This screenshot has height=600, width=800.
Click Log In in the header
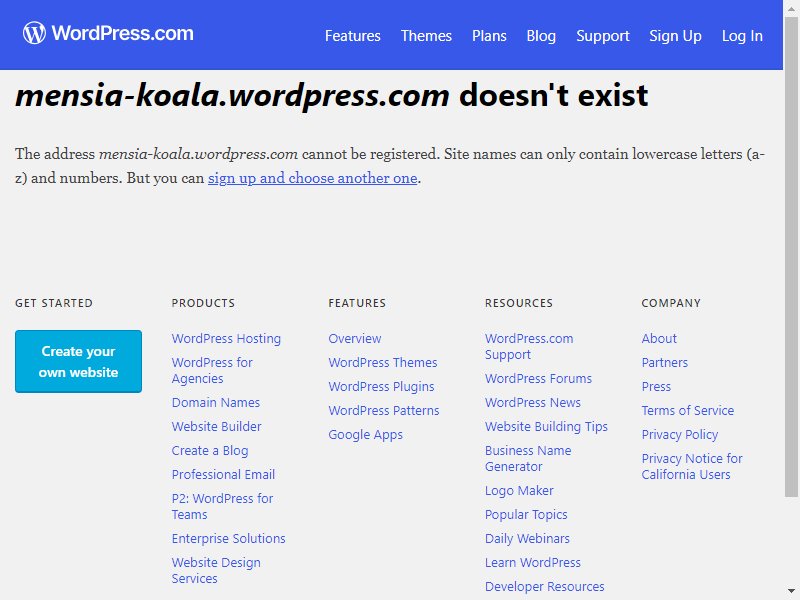[742, 36]
